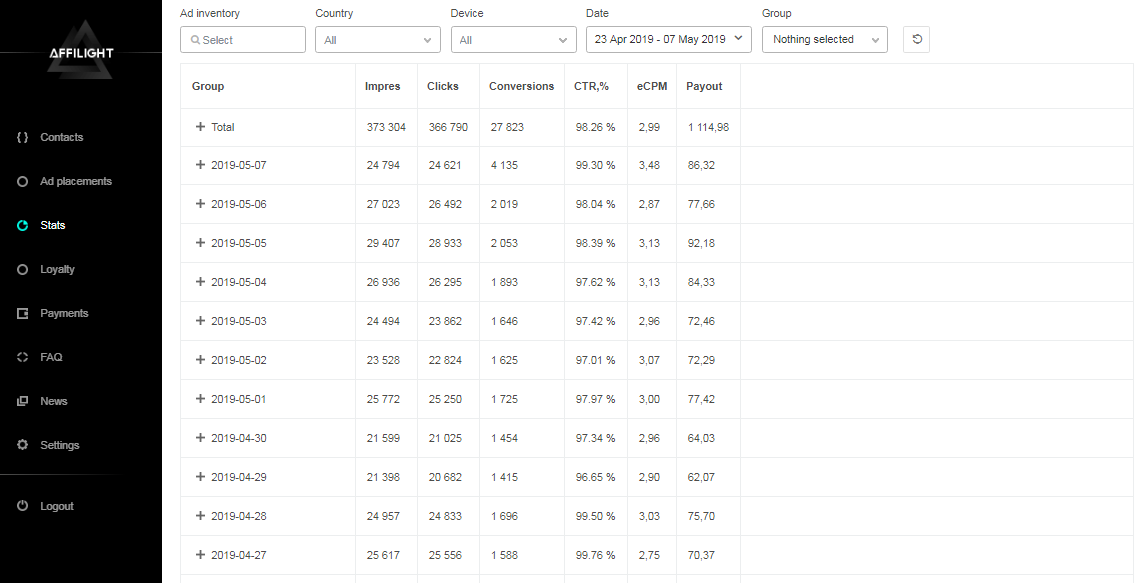Open the Device filter dropdown
This screenshot has height=583, width=1148.
coord(513,40)
